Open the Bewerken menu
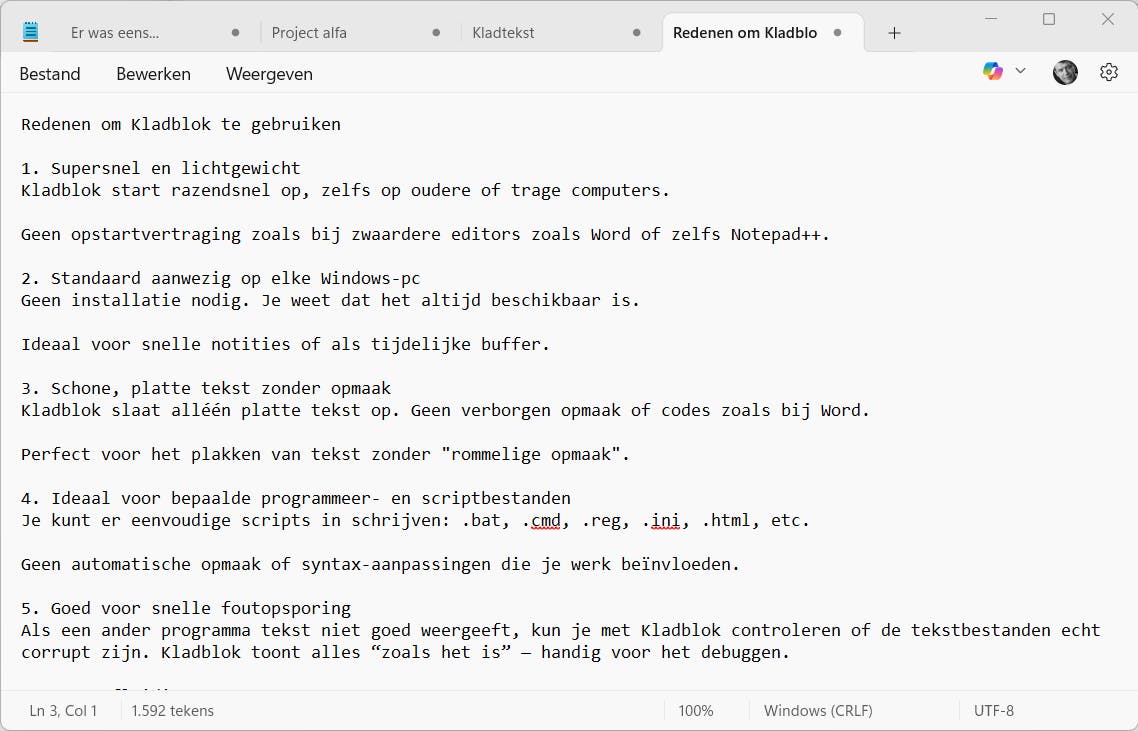The width and height of the screenshot is (1138, 731). [x=153, y=74]
